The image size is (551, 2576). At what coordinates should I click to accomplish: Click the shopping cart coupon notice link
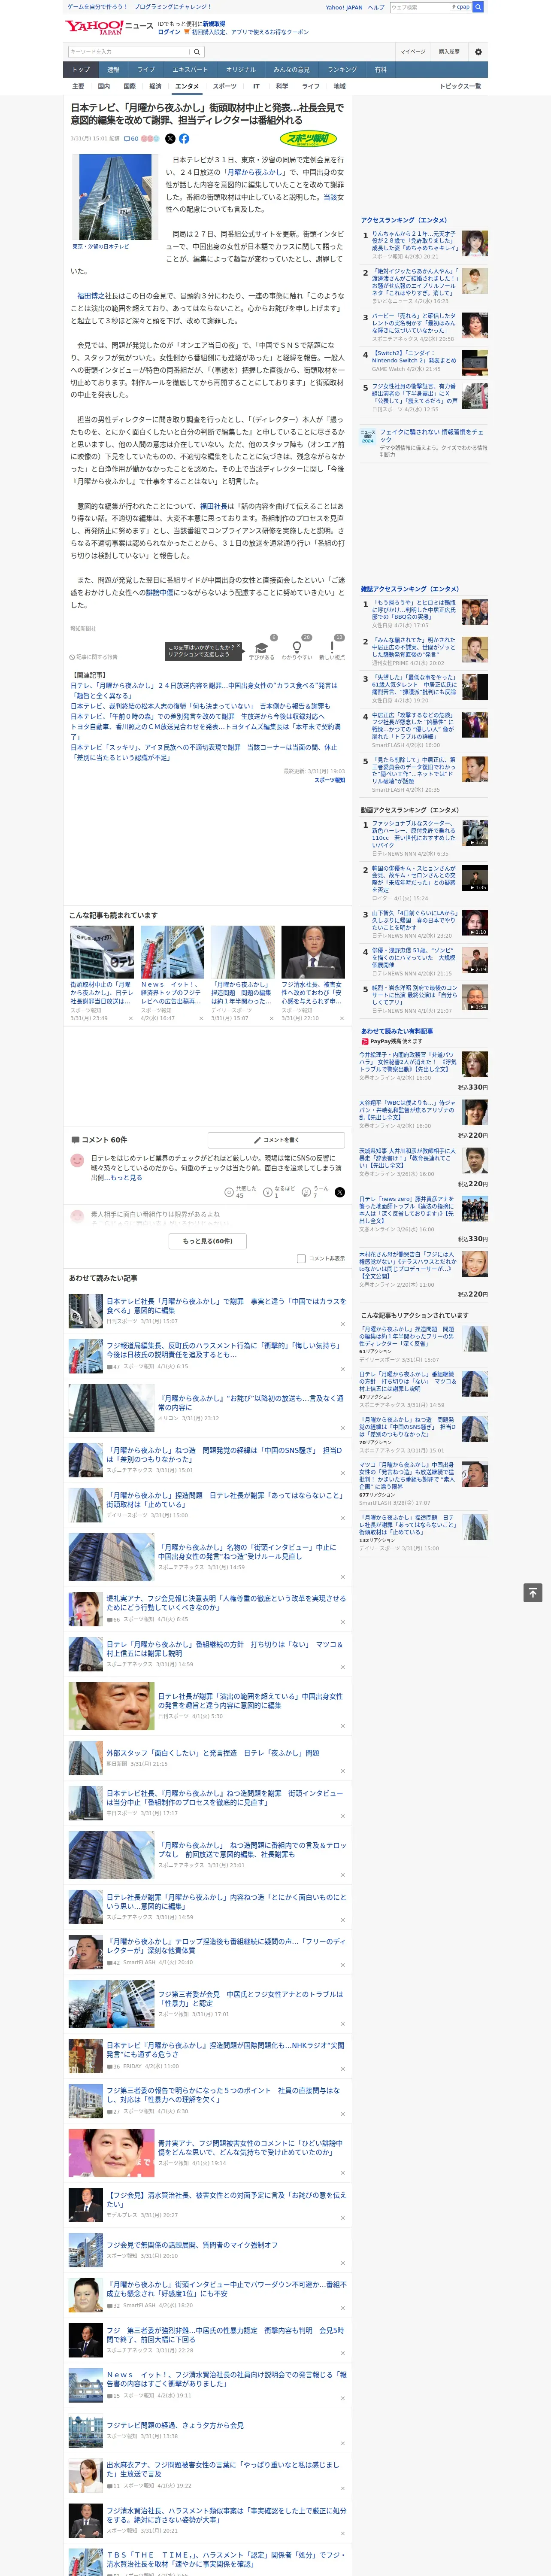click(246, 32)
